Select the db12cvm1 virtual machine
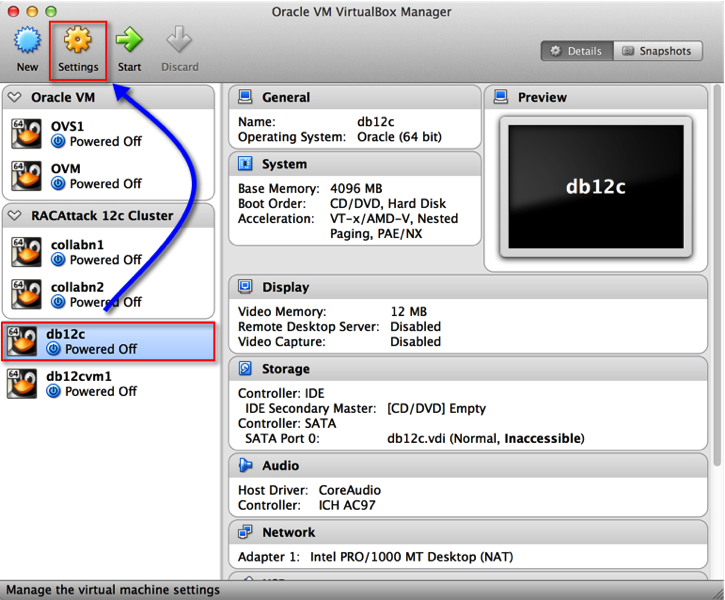This screenshot has height=600, width=725. 108,383
